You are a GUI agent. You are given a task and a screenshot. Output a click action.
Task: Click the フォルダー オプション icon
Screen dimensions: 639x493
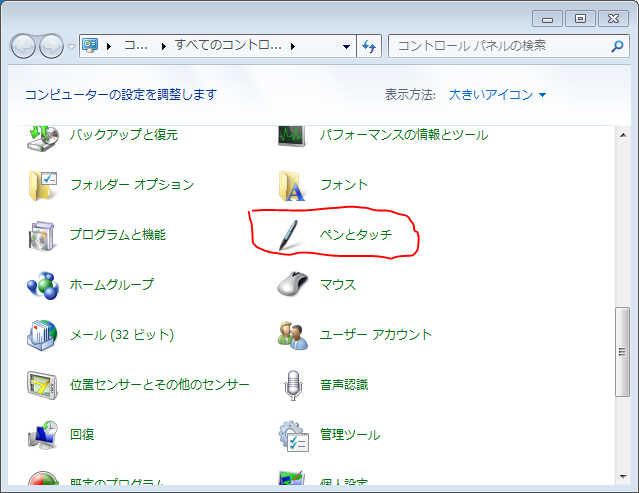tap(43, 185)
